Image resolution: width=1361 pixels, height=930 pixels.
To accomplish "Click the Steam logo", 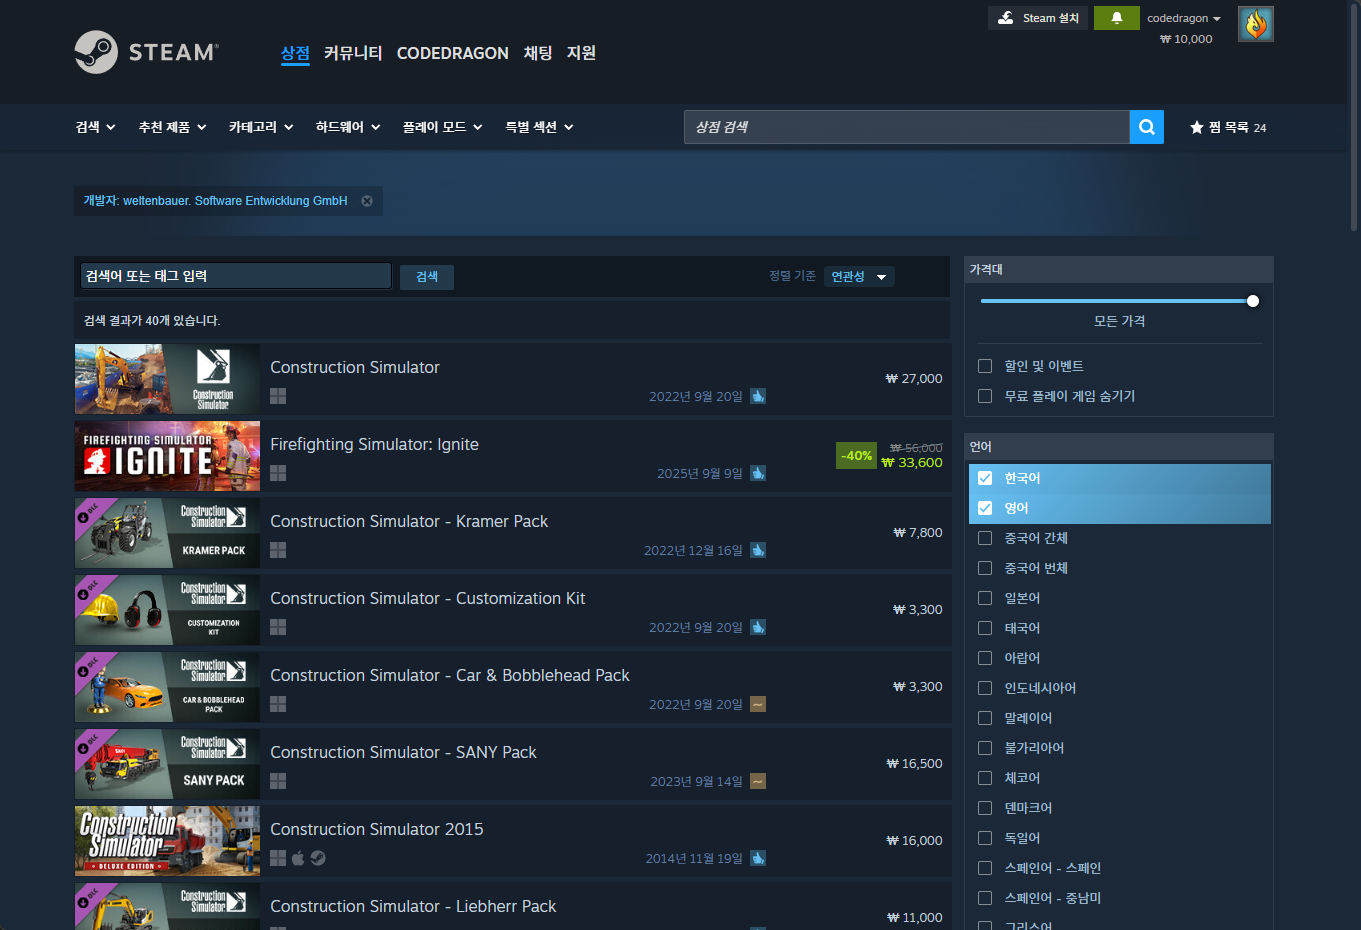I will pos(147,52).
